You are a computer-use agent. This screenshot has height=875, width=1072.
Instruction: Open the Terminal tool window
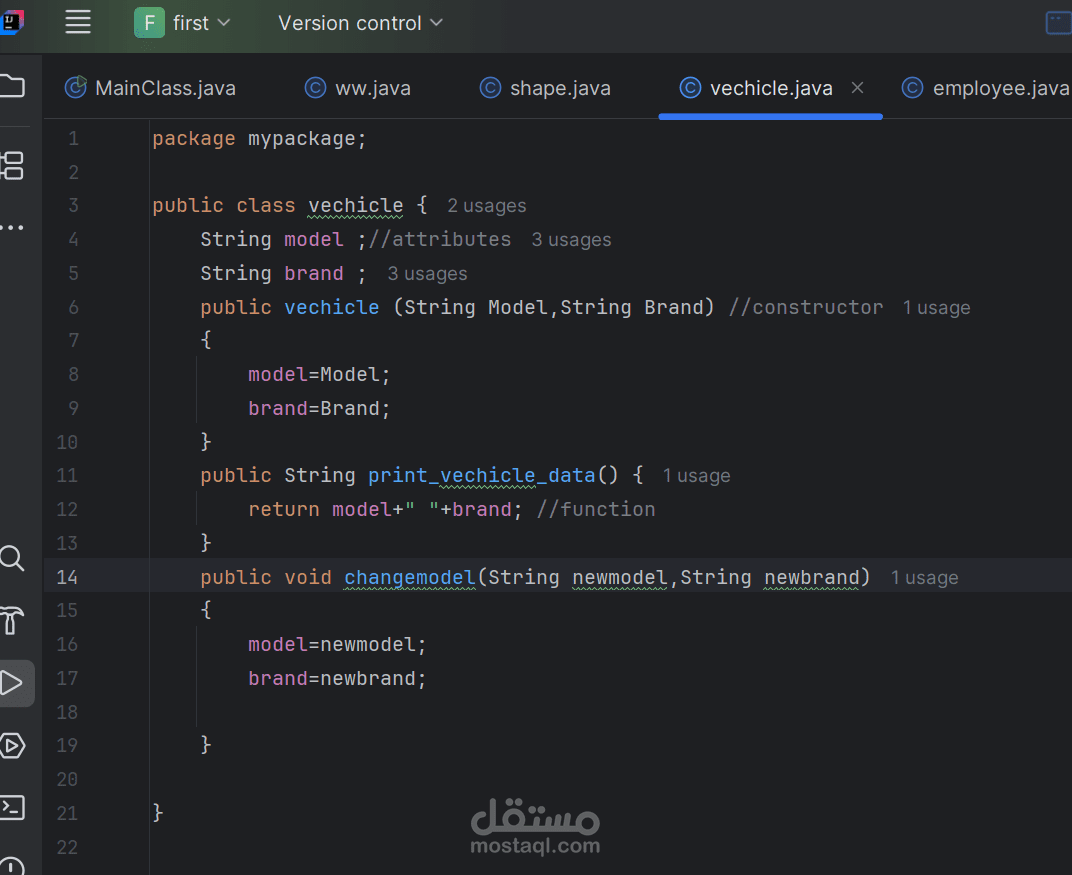(x=12, y=807)
